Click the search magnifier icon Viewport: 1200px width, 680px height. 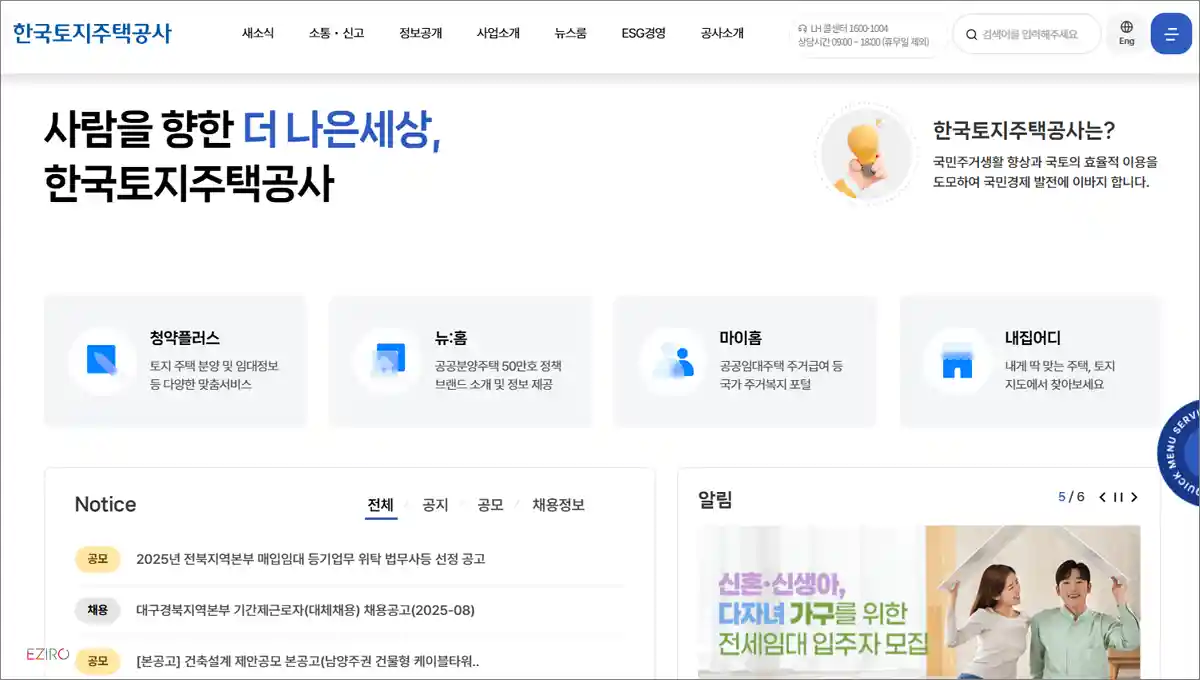[971, 33]
